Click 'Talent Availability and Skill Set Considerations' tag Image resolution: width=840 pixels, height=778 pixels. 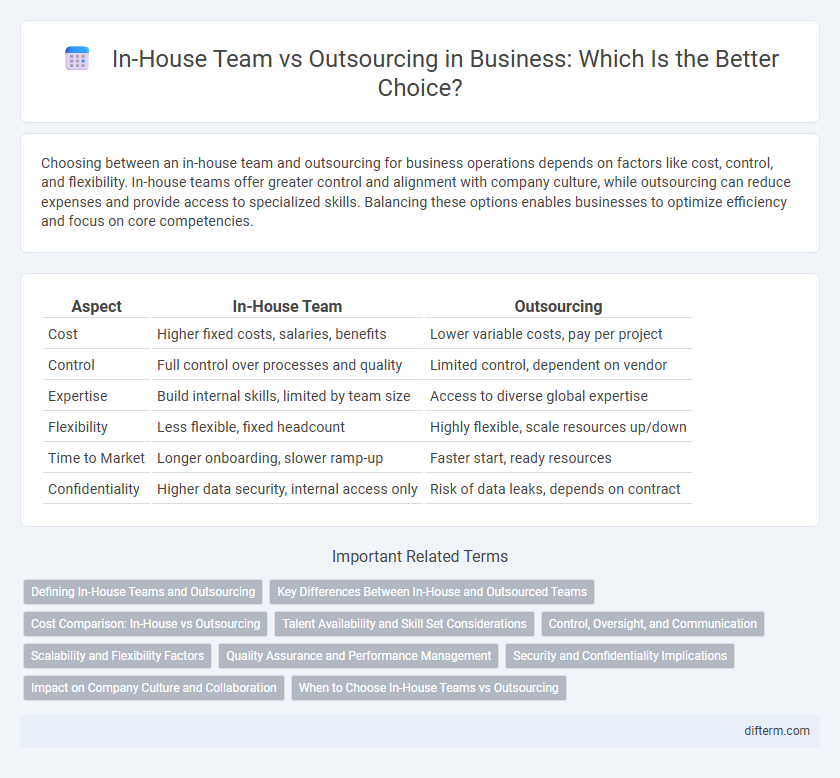404,624
